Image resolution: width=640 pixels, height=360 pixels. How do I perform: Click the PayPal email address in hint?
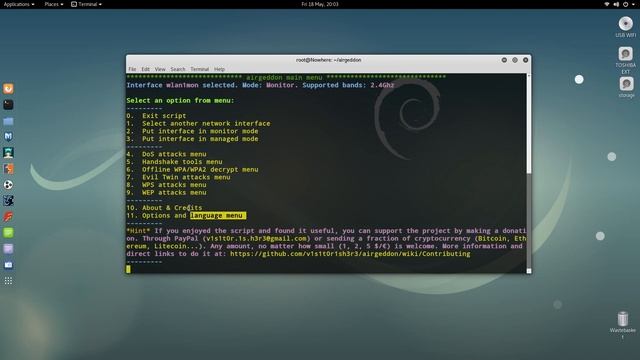click(256, 238)
